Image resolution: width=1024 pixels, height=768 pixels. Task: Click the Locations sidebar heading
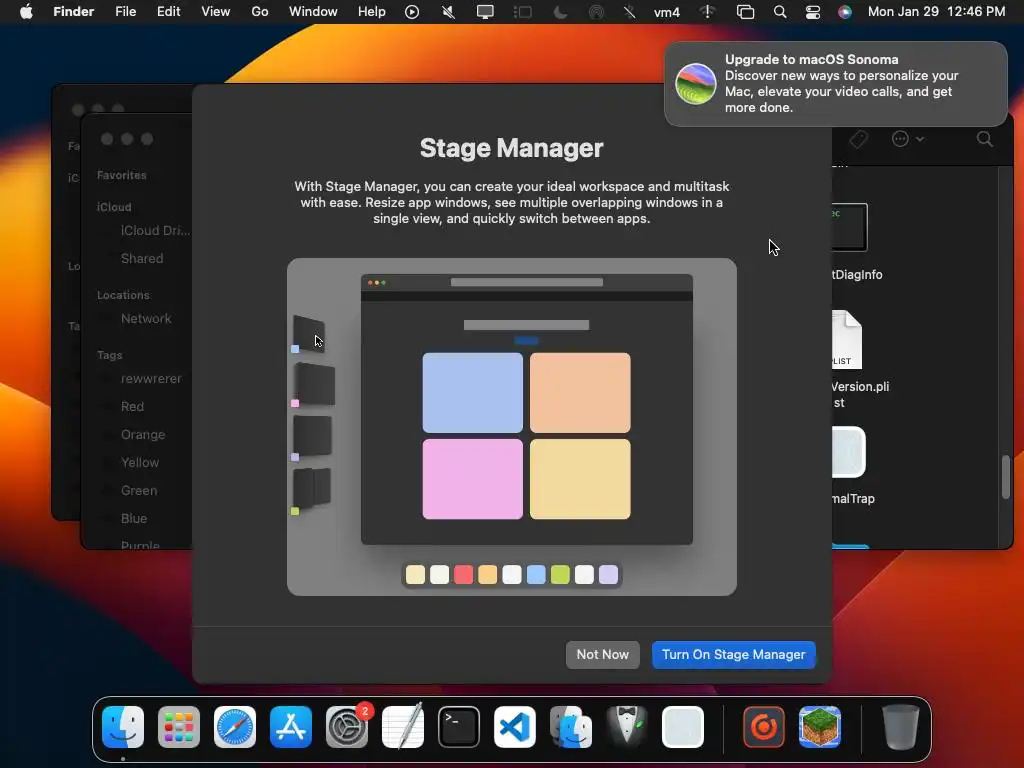123,295
